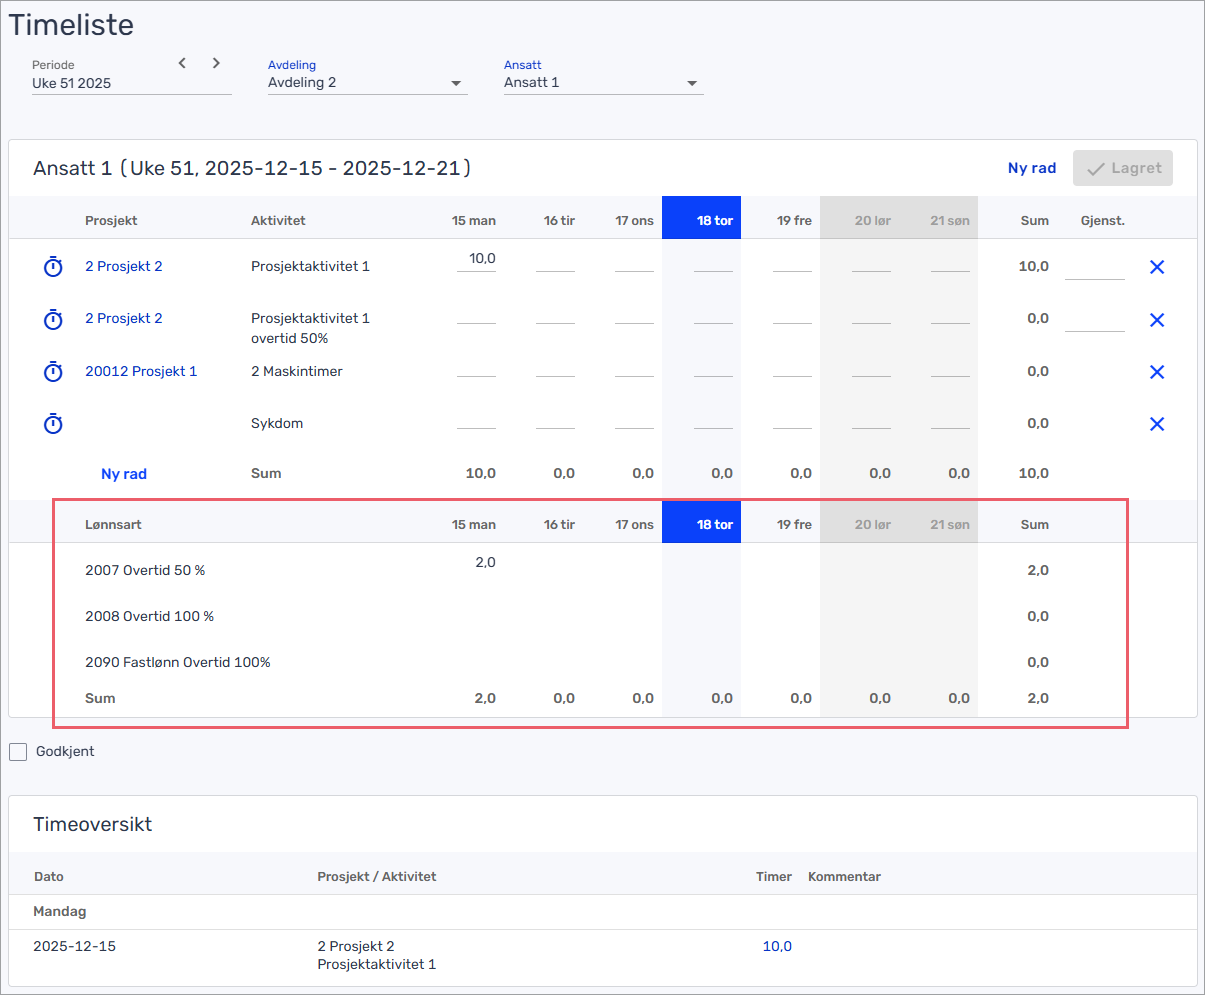Remove the overtid 50% row
The height and width of the screenshot is (995, 1205).
pyautogui.click(x=1157, y=320)
